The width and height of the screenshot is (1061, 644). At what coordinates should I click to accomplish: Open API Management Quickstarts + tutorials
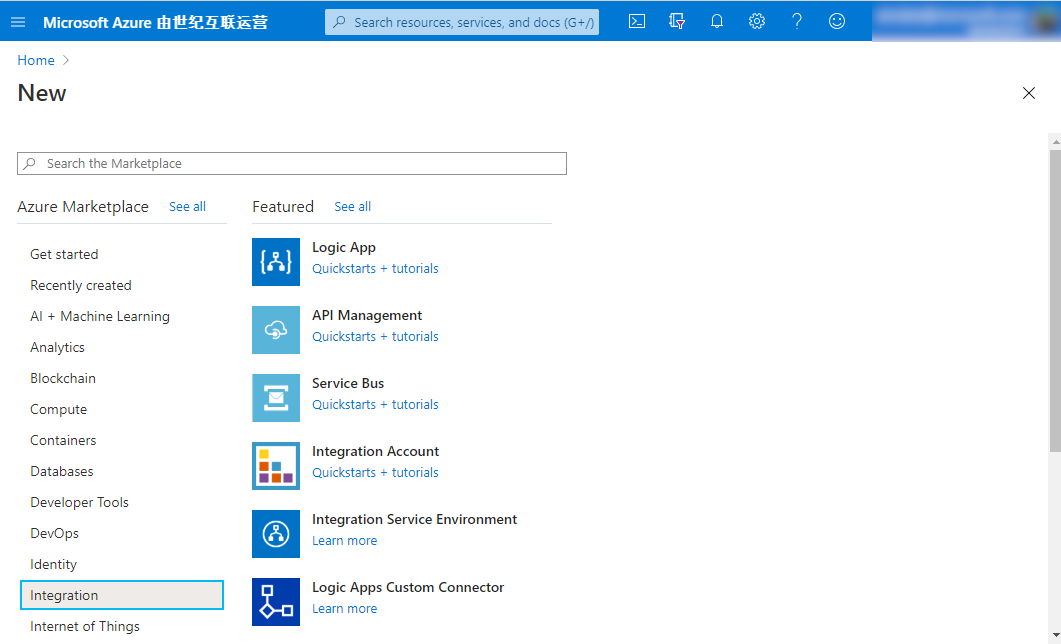tap(376, 337)
